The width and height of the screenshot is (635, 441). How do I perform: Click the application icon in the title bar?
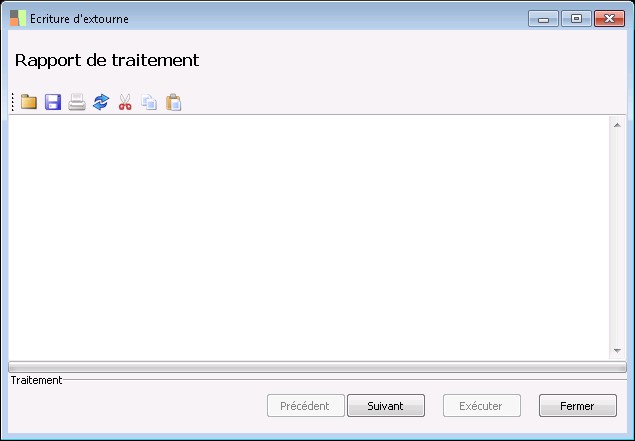pyautogui.click(x=18, y=18)
